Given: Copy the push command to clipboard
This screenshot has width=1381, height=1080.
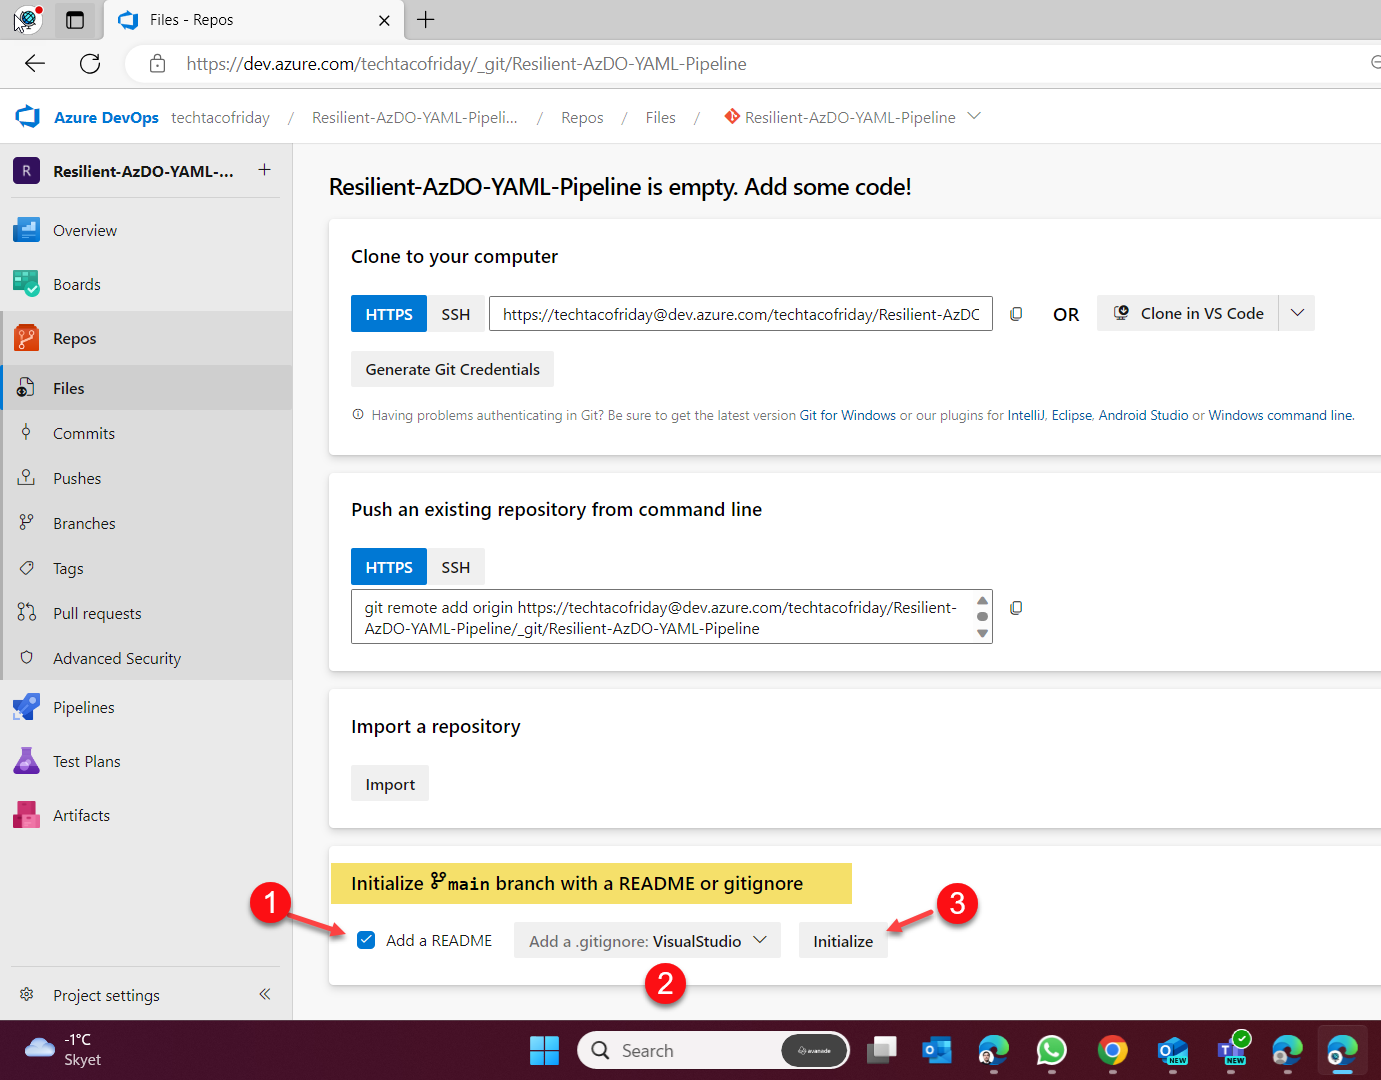Looking at the screenshot, I should 1016,608.
